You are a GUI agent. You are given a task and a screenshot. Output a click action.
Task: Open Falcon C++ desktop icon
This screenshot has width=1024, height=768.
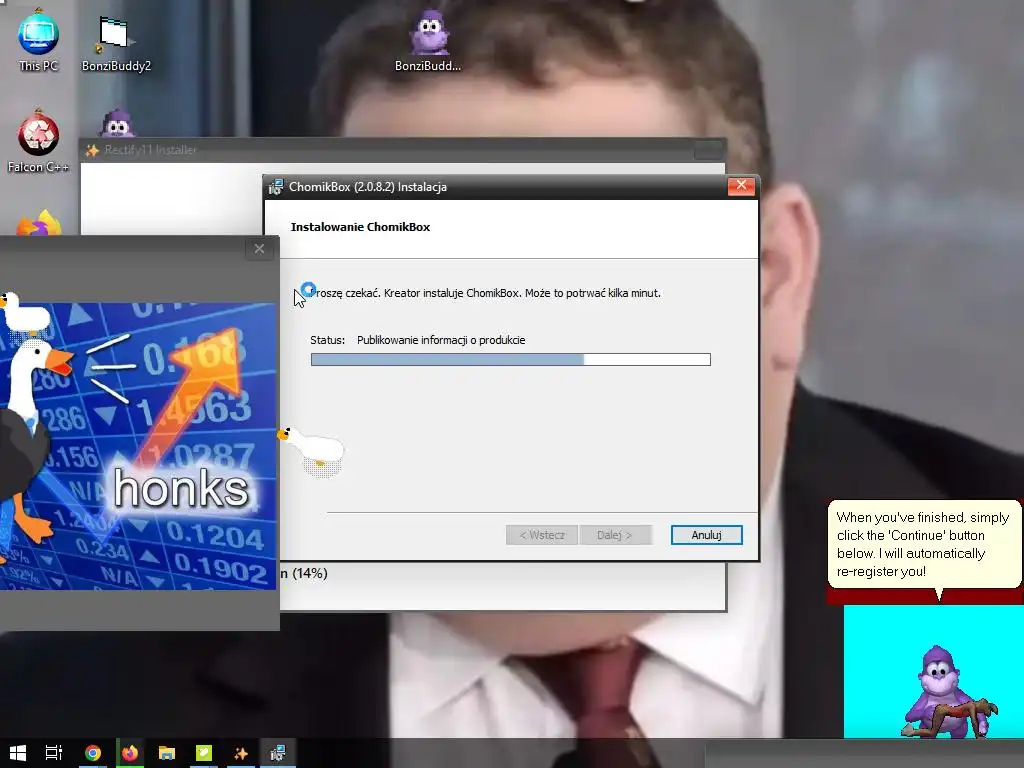pyautogui.click(x=38, y=142)
